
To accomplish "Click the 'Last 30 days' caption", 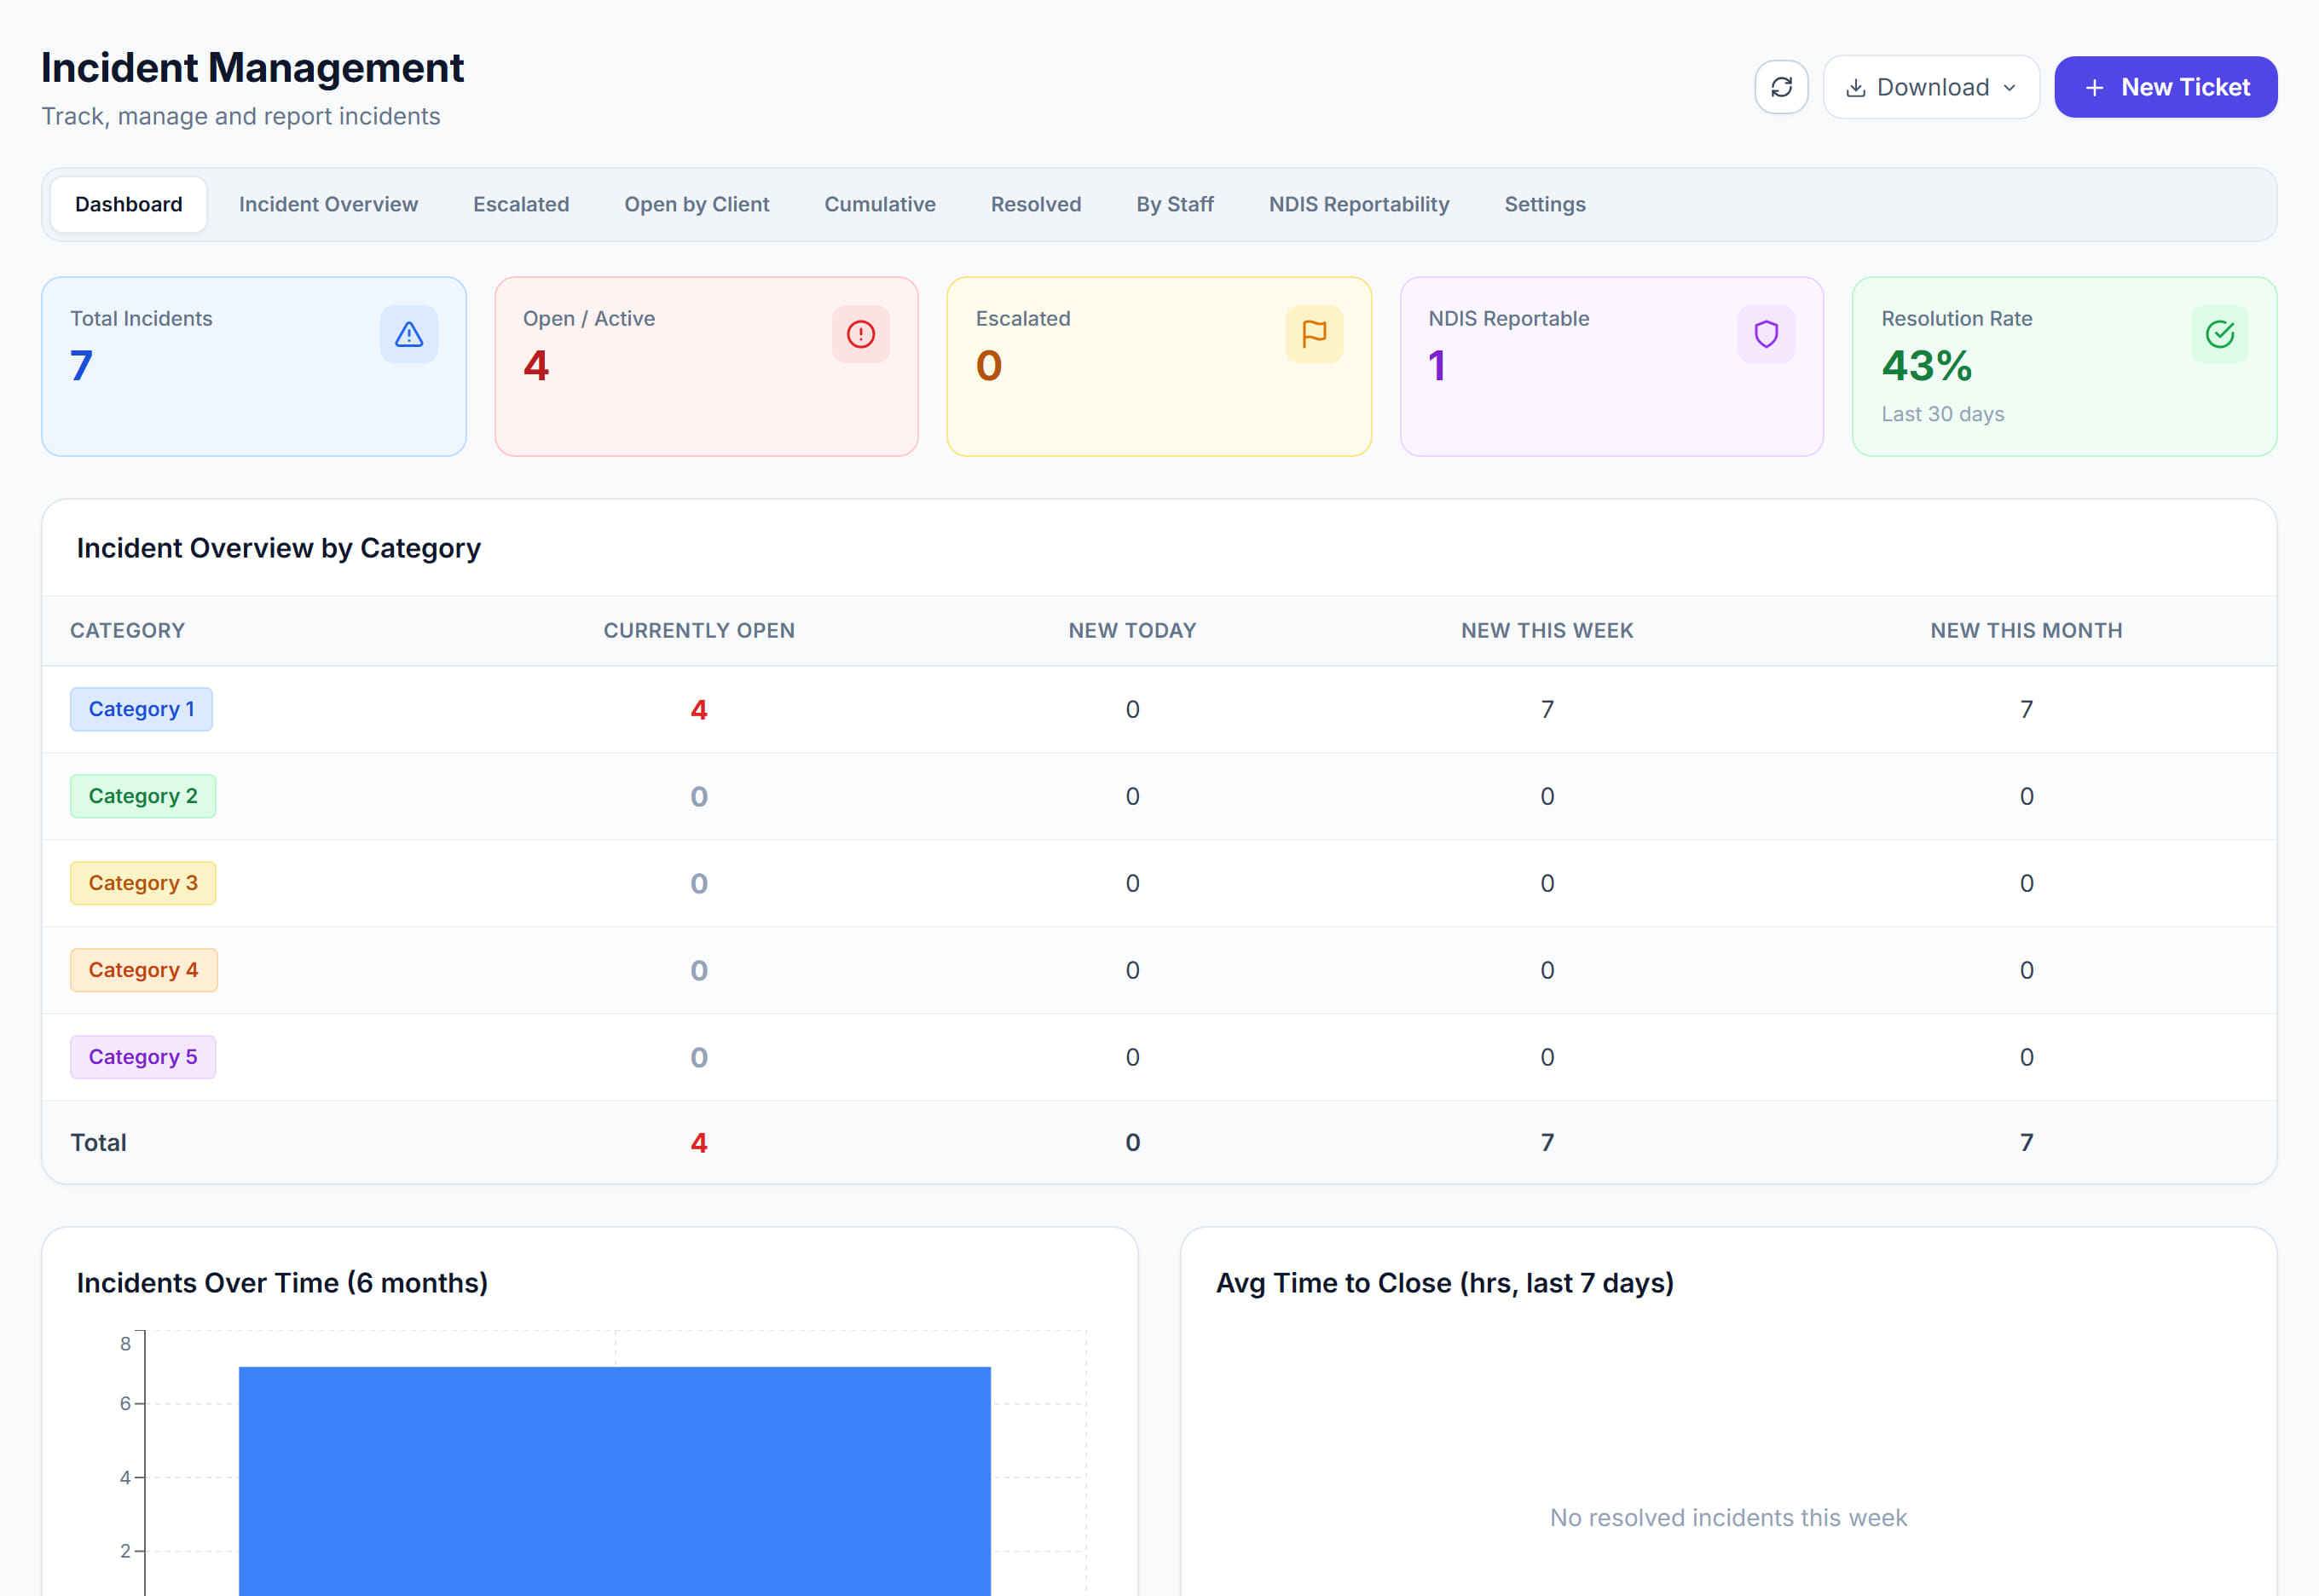I will point(1942,414).
